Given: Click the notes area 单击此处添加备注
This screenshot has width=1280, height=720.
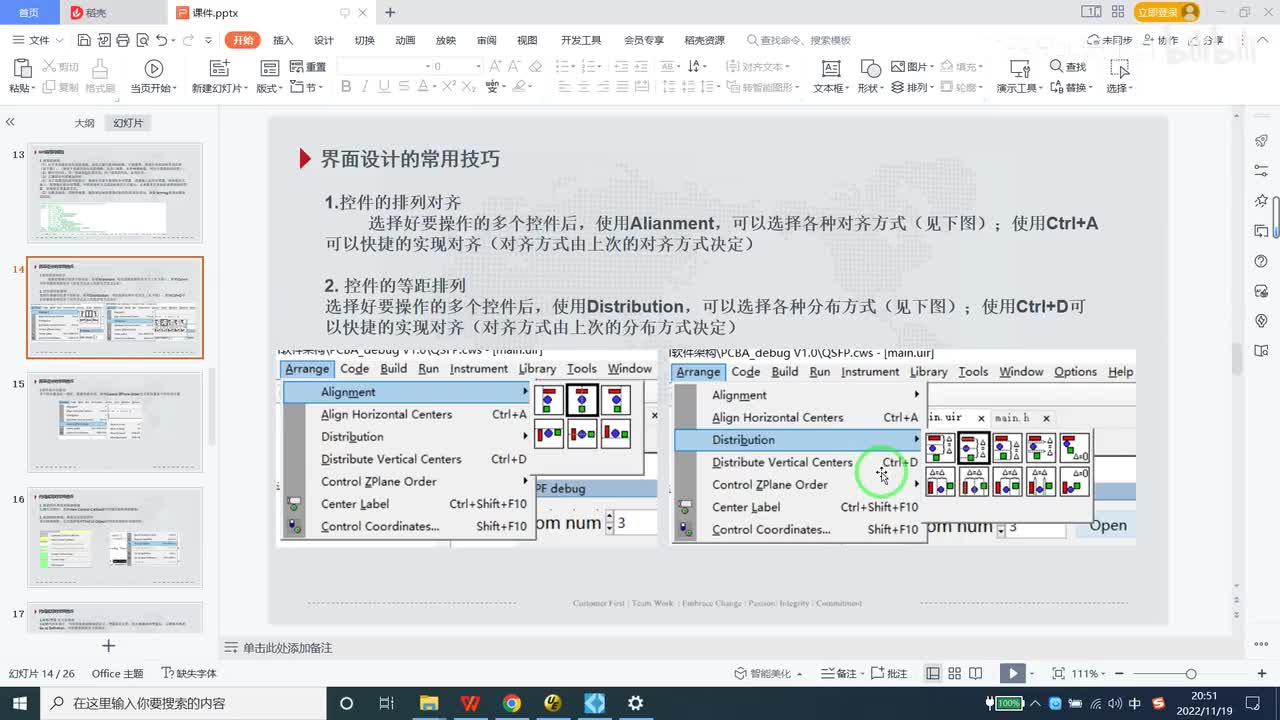Looking at the screenshot, I should click(287, 648).
